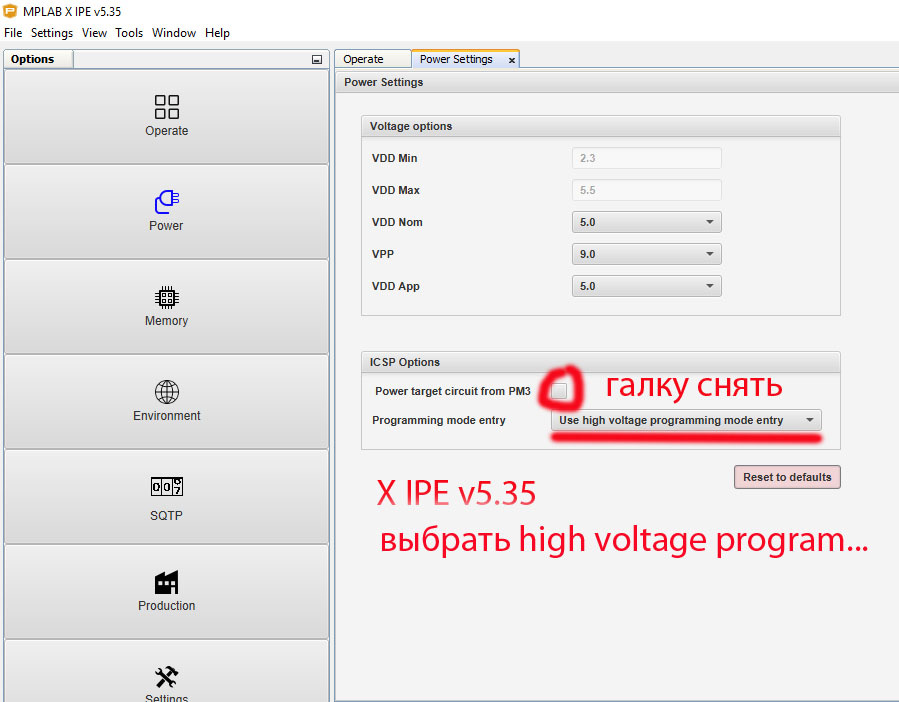Viewport: 899px width, 702px height.
Task: Click the Voltage options header
Action: pyautogui.click(x=601, y=126)
